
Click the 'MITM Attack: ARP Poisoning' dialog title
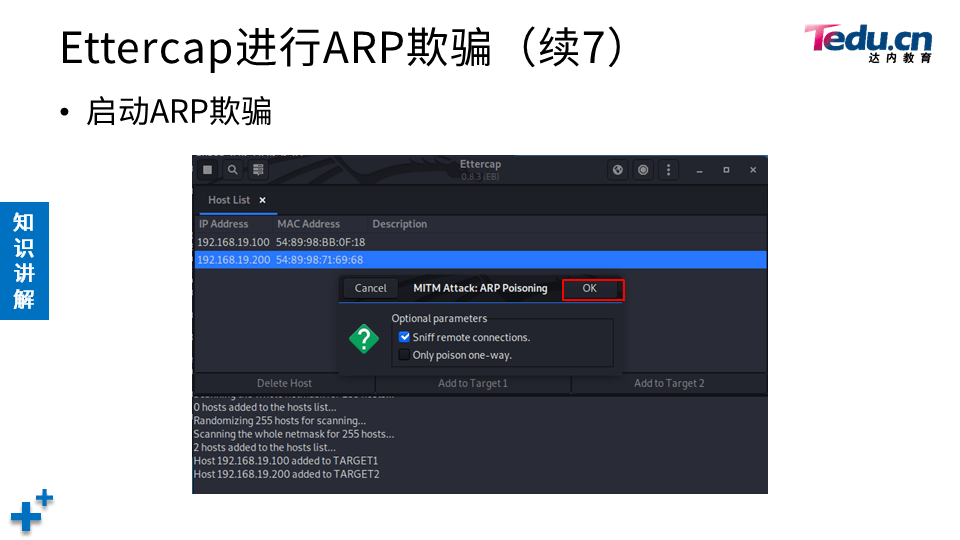point(480,288)
